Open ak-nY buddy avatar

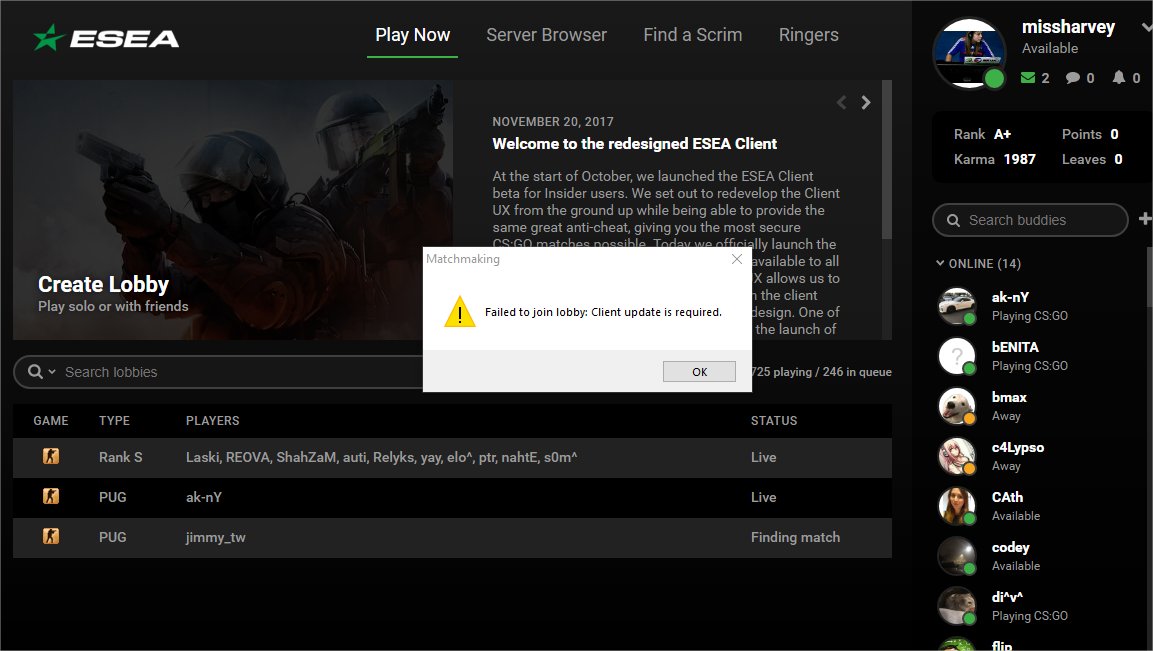pyautogui.click(x=957, y=306)
